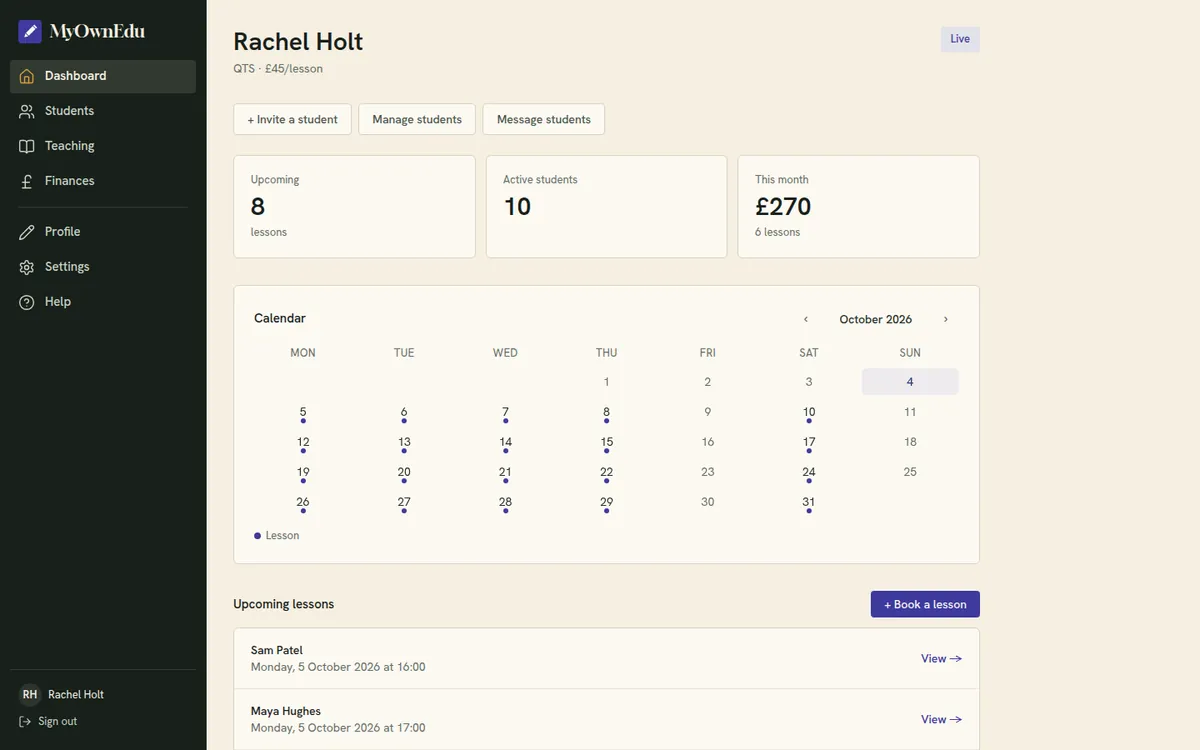
Task: Open the Settings menu item
Action: tap(103, 267)
